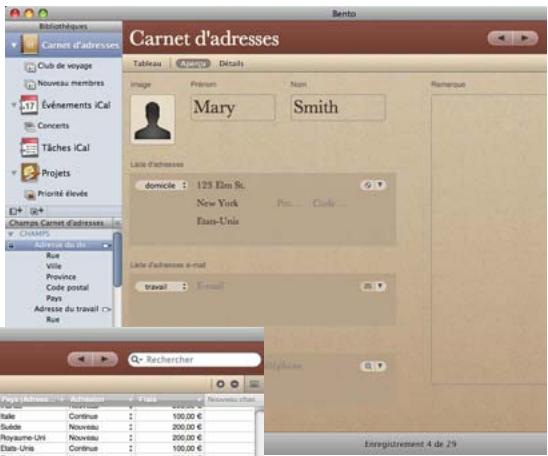Click the add new library icon

click(x=15, y=211)
